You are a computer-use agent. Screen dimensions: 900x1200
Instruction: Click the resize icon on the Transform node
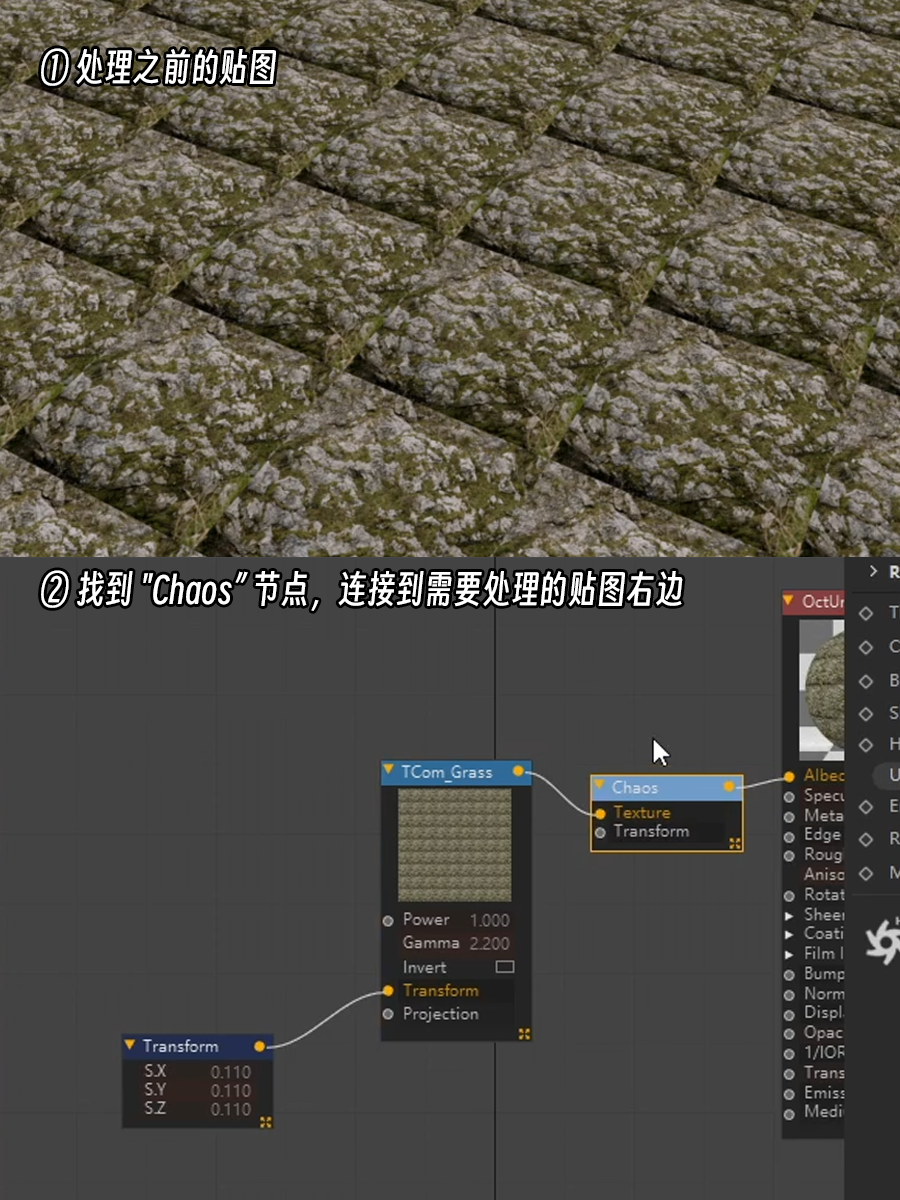pos(265,1122)
